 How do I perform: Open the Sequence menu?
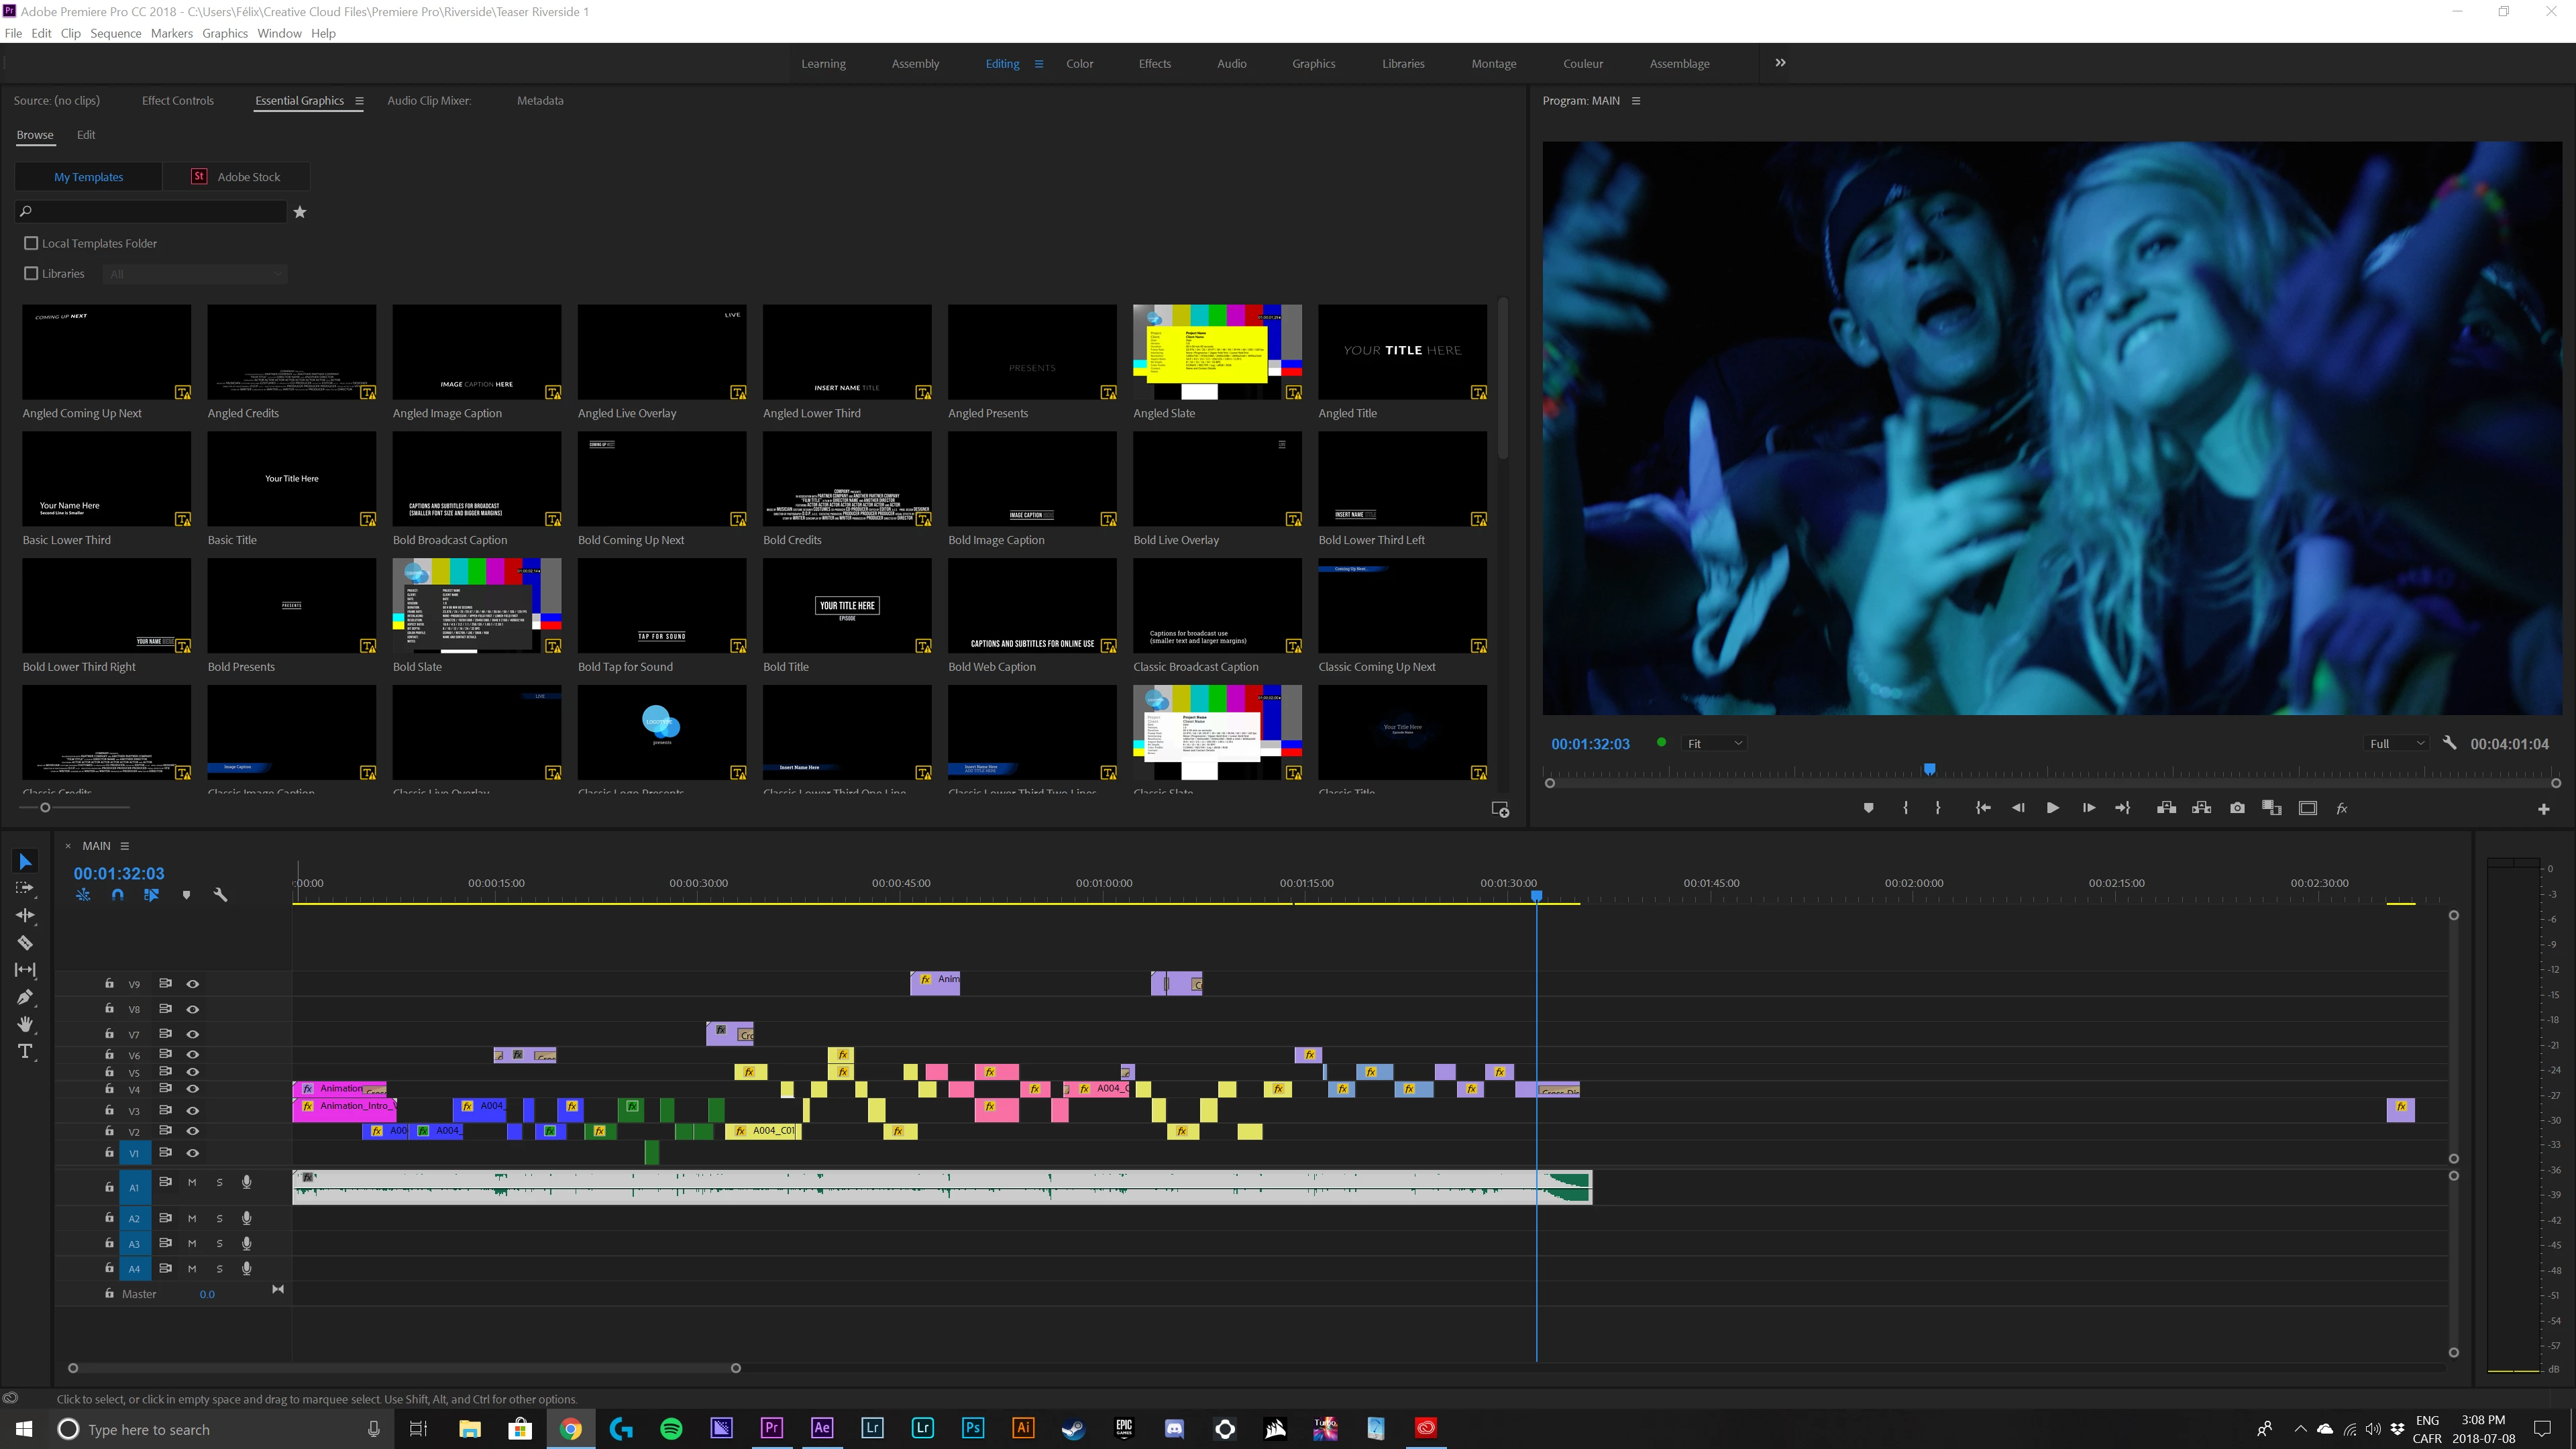(x=115, y=33)
